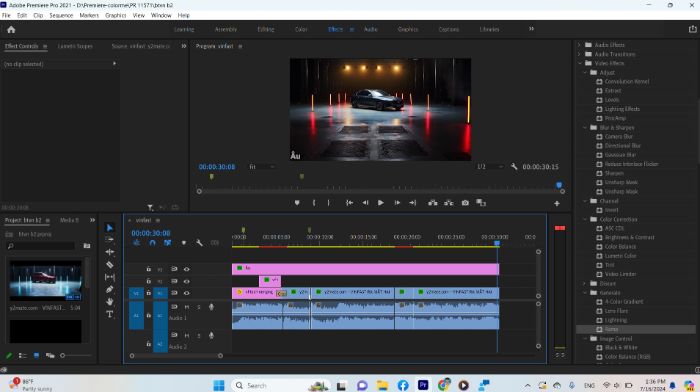Image resolution: width=700 pixels, height=392 pixels.
Task: Open the Fit zoom level dropdown
Action: tap(262, 167)
